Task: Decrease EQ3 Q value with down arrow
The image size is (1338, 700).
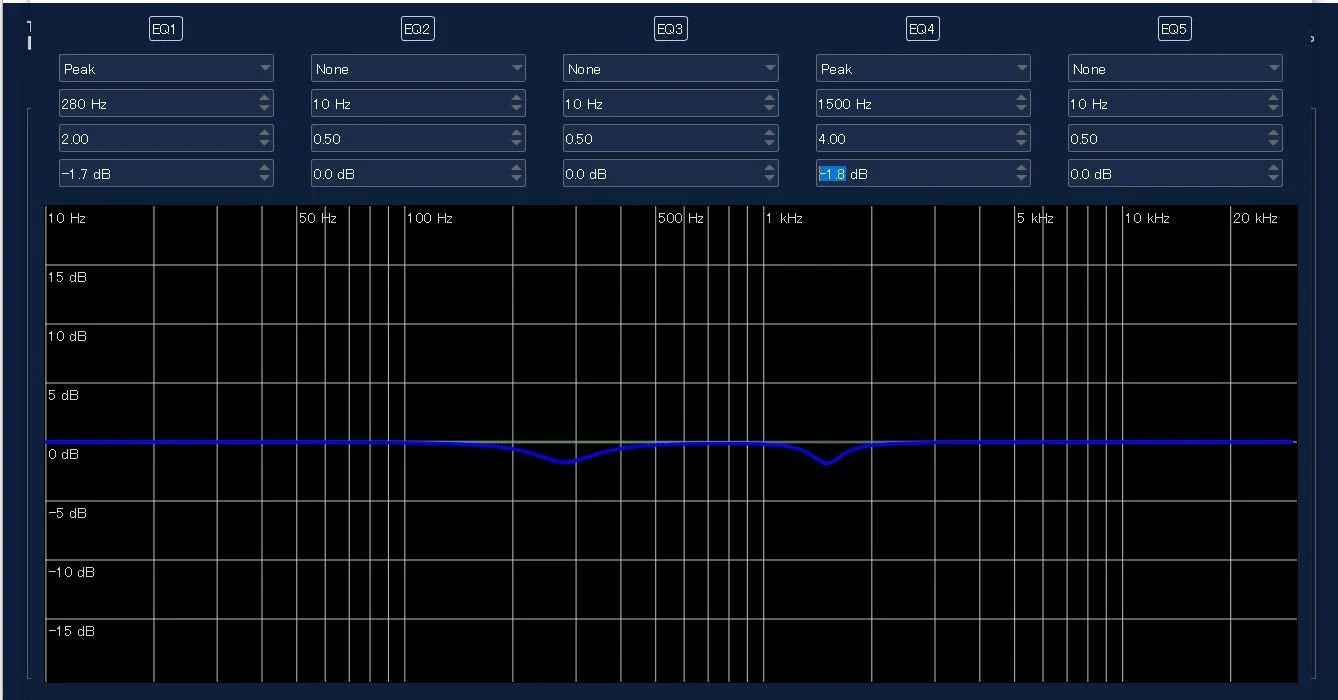Action: [769, 145]
